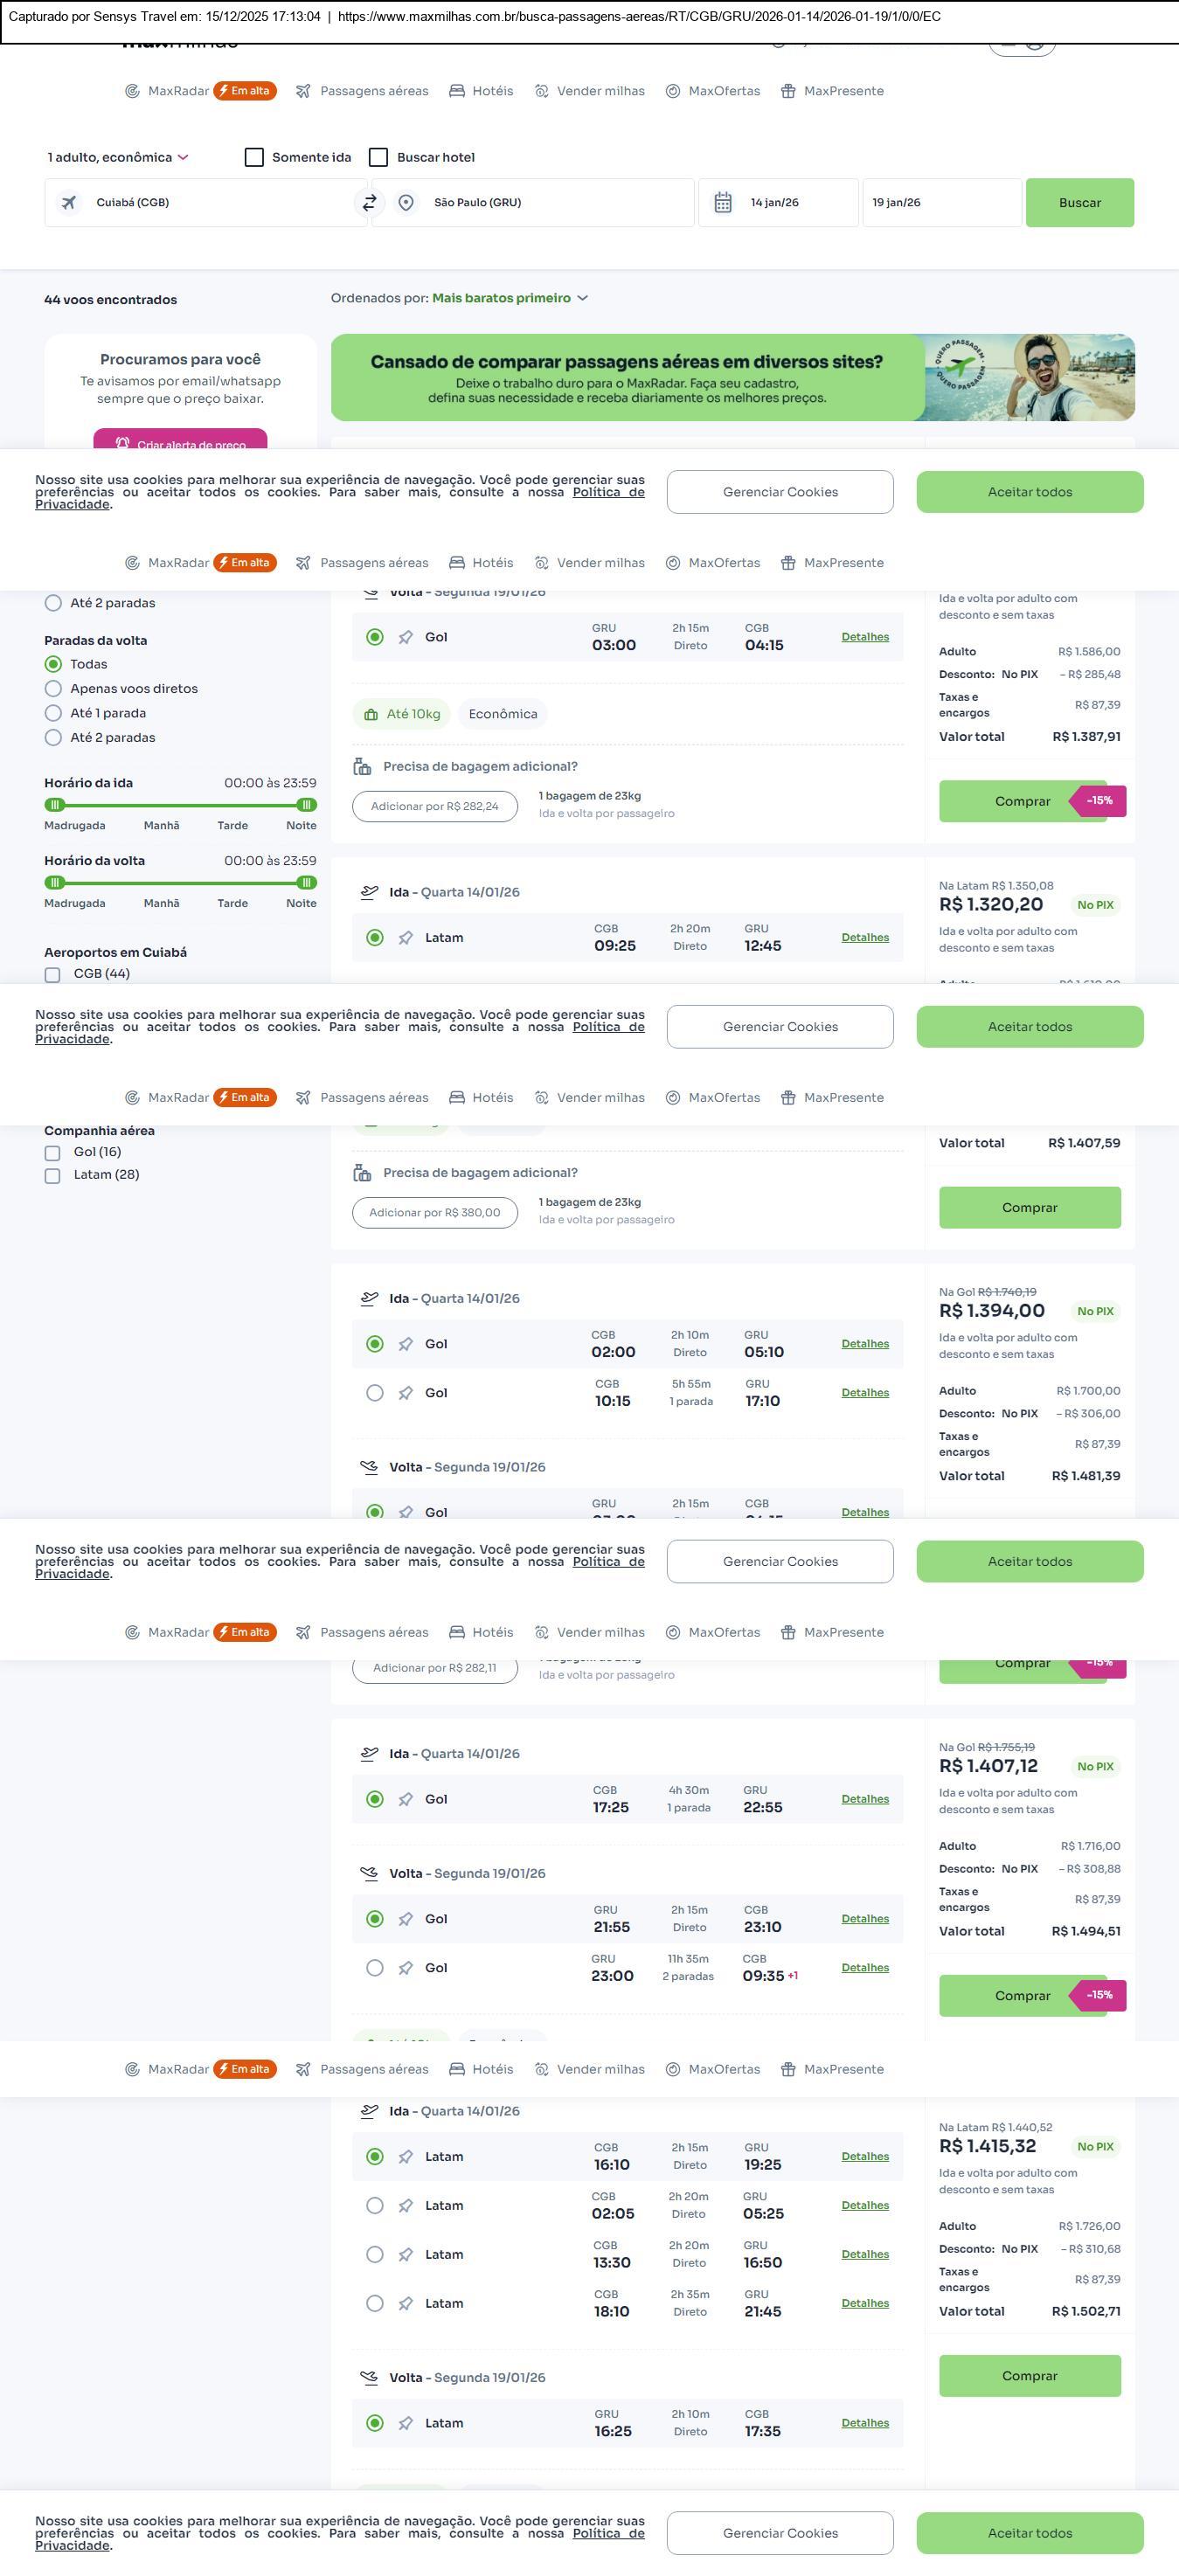Choose the Latam 18:10 outbound flight
The width and height of the screenshot is (1179, 2576).
click(x=375, y=2303)
